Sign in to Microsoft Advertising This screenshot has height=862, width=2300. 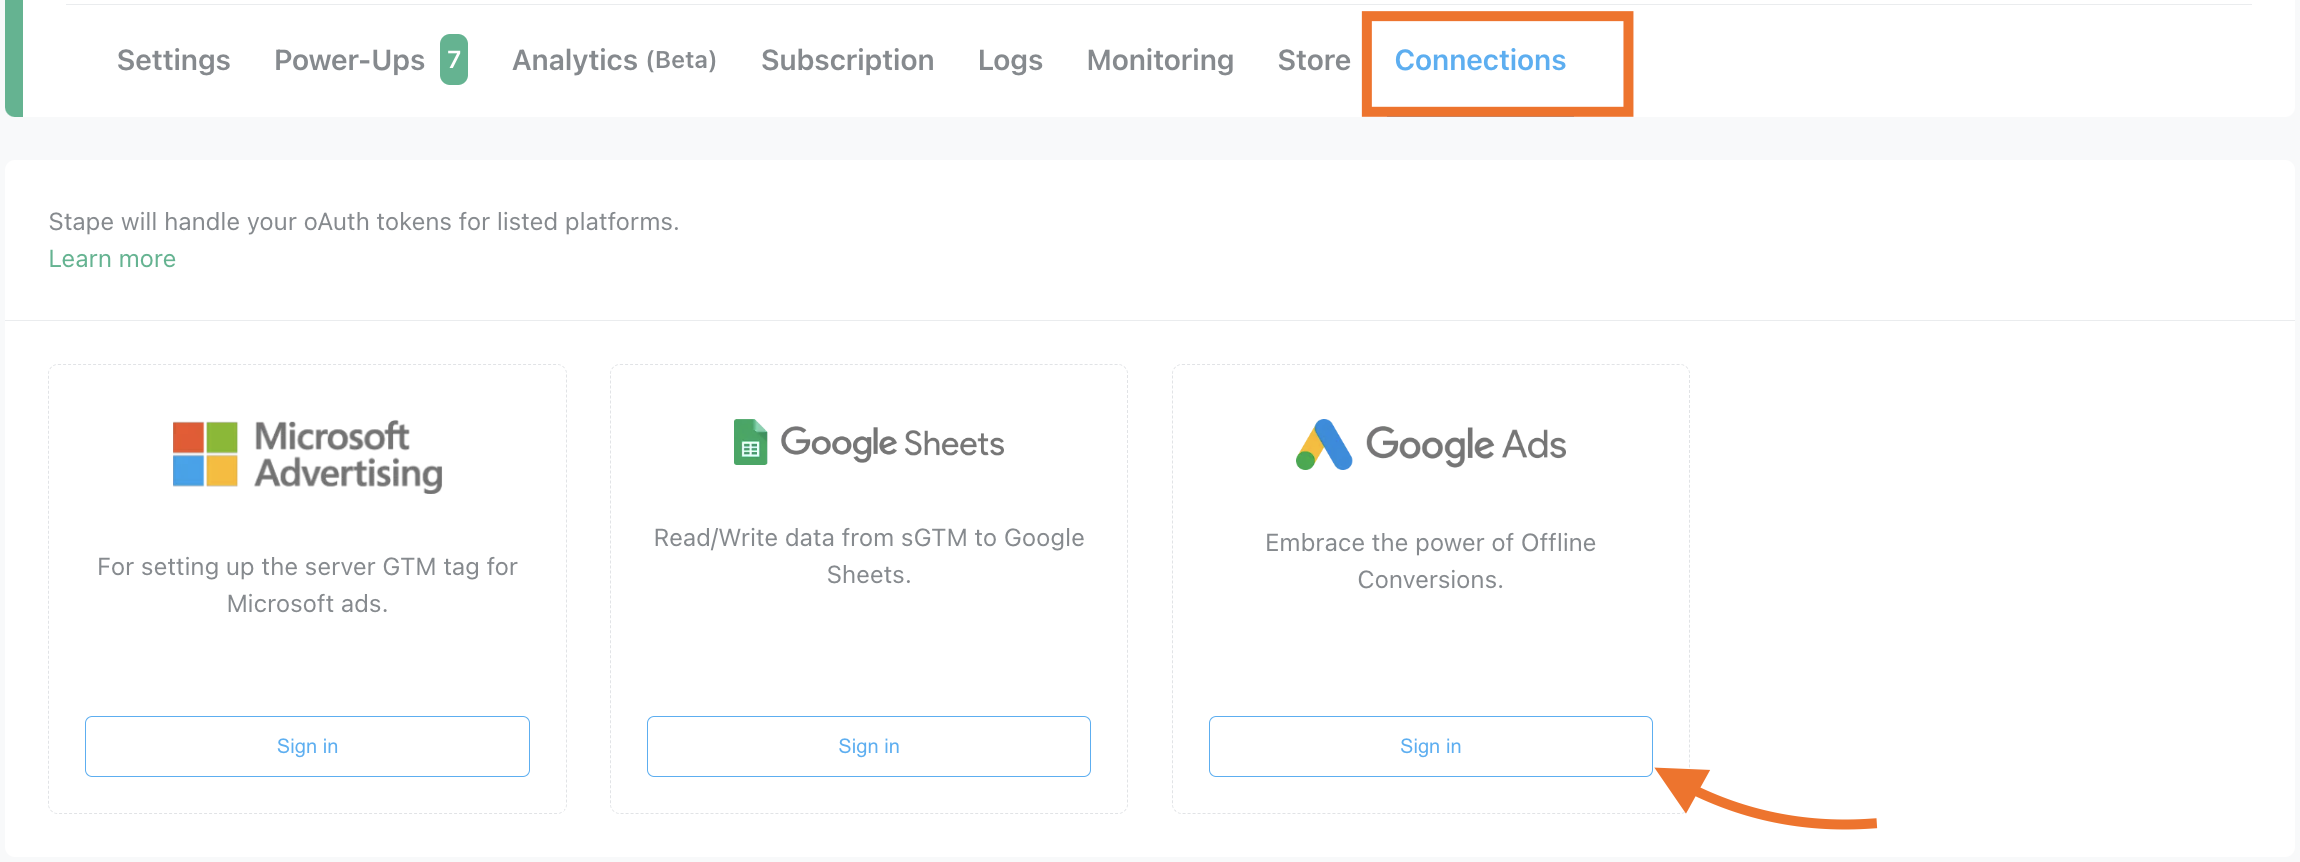pyautogui.click(x=307, y=746)
